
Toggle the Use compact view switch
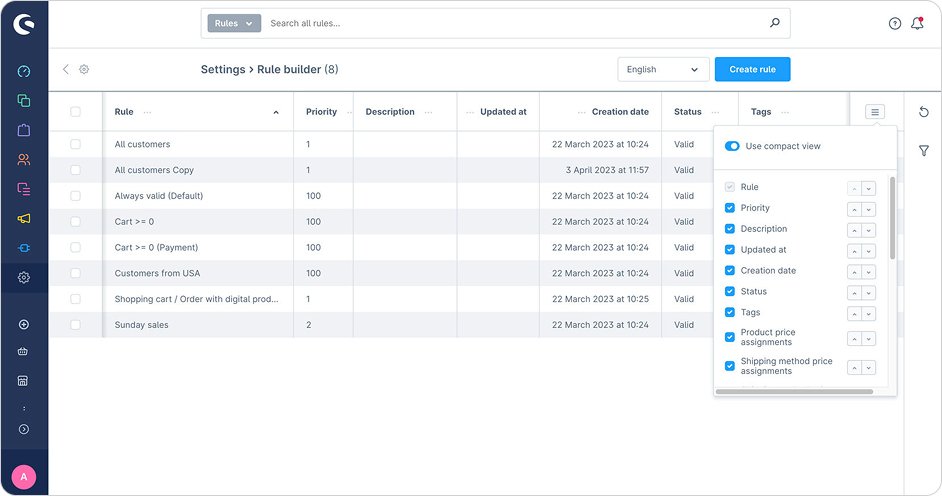click(x=732, y=146)
